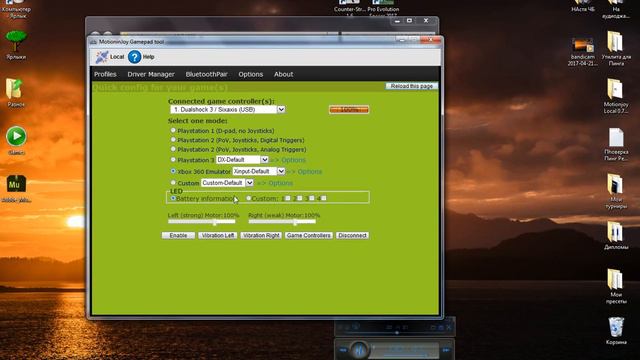Open the MotionJoy Local folder on desktop
640x360 pixels.
[615, 89]
